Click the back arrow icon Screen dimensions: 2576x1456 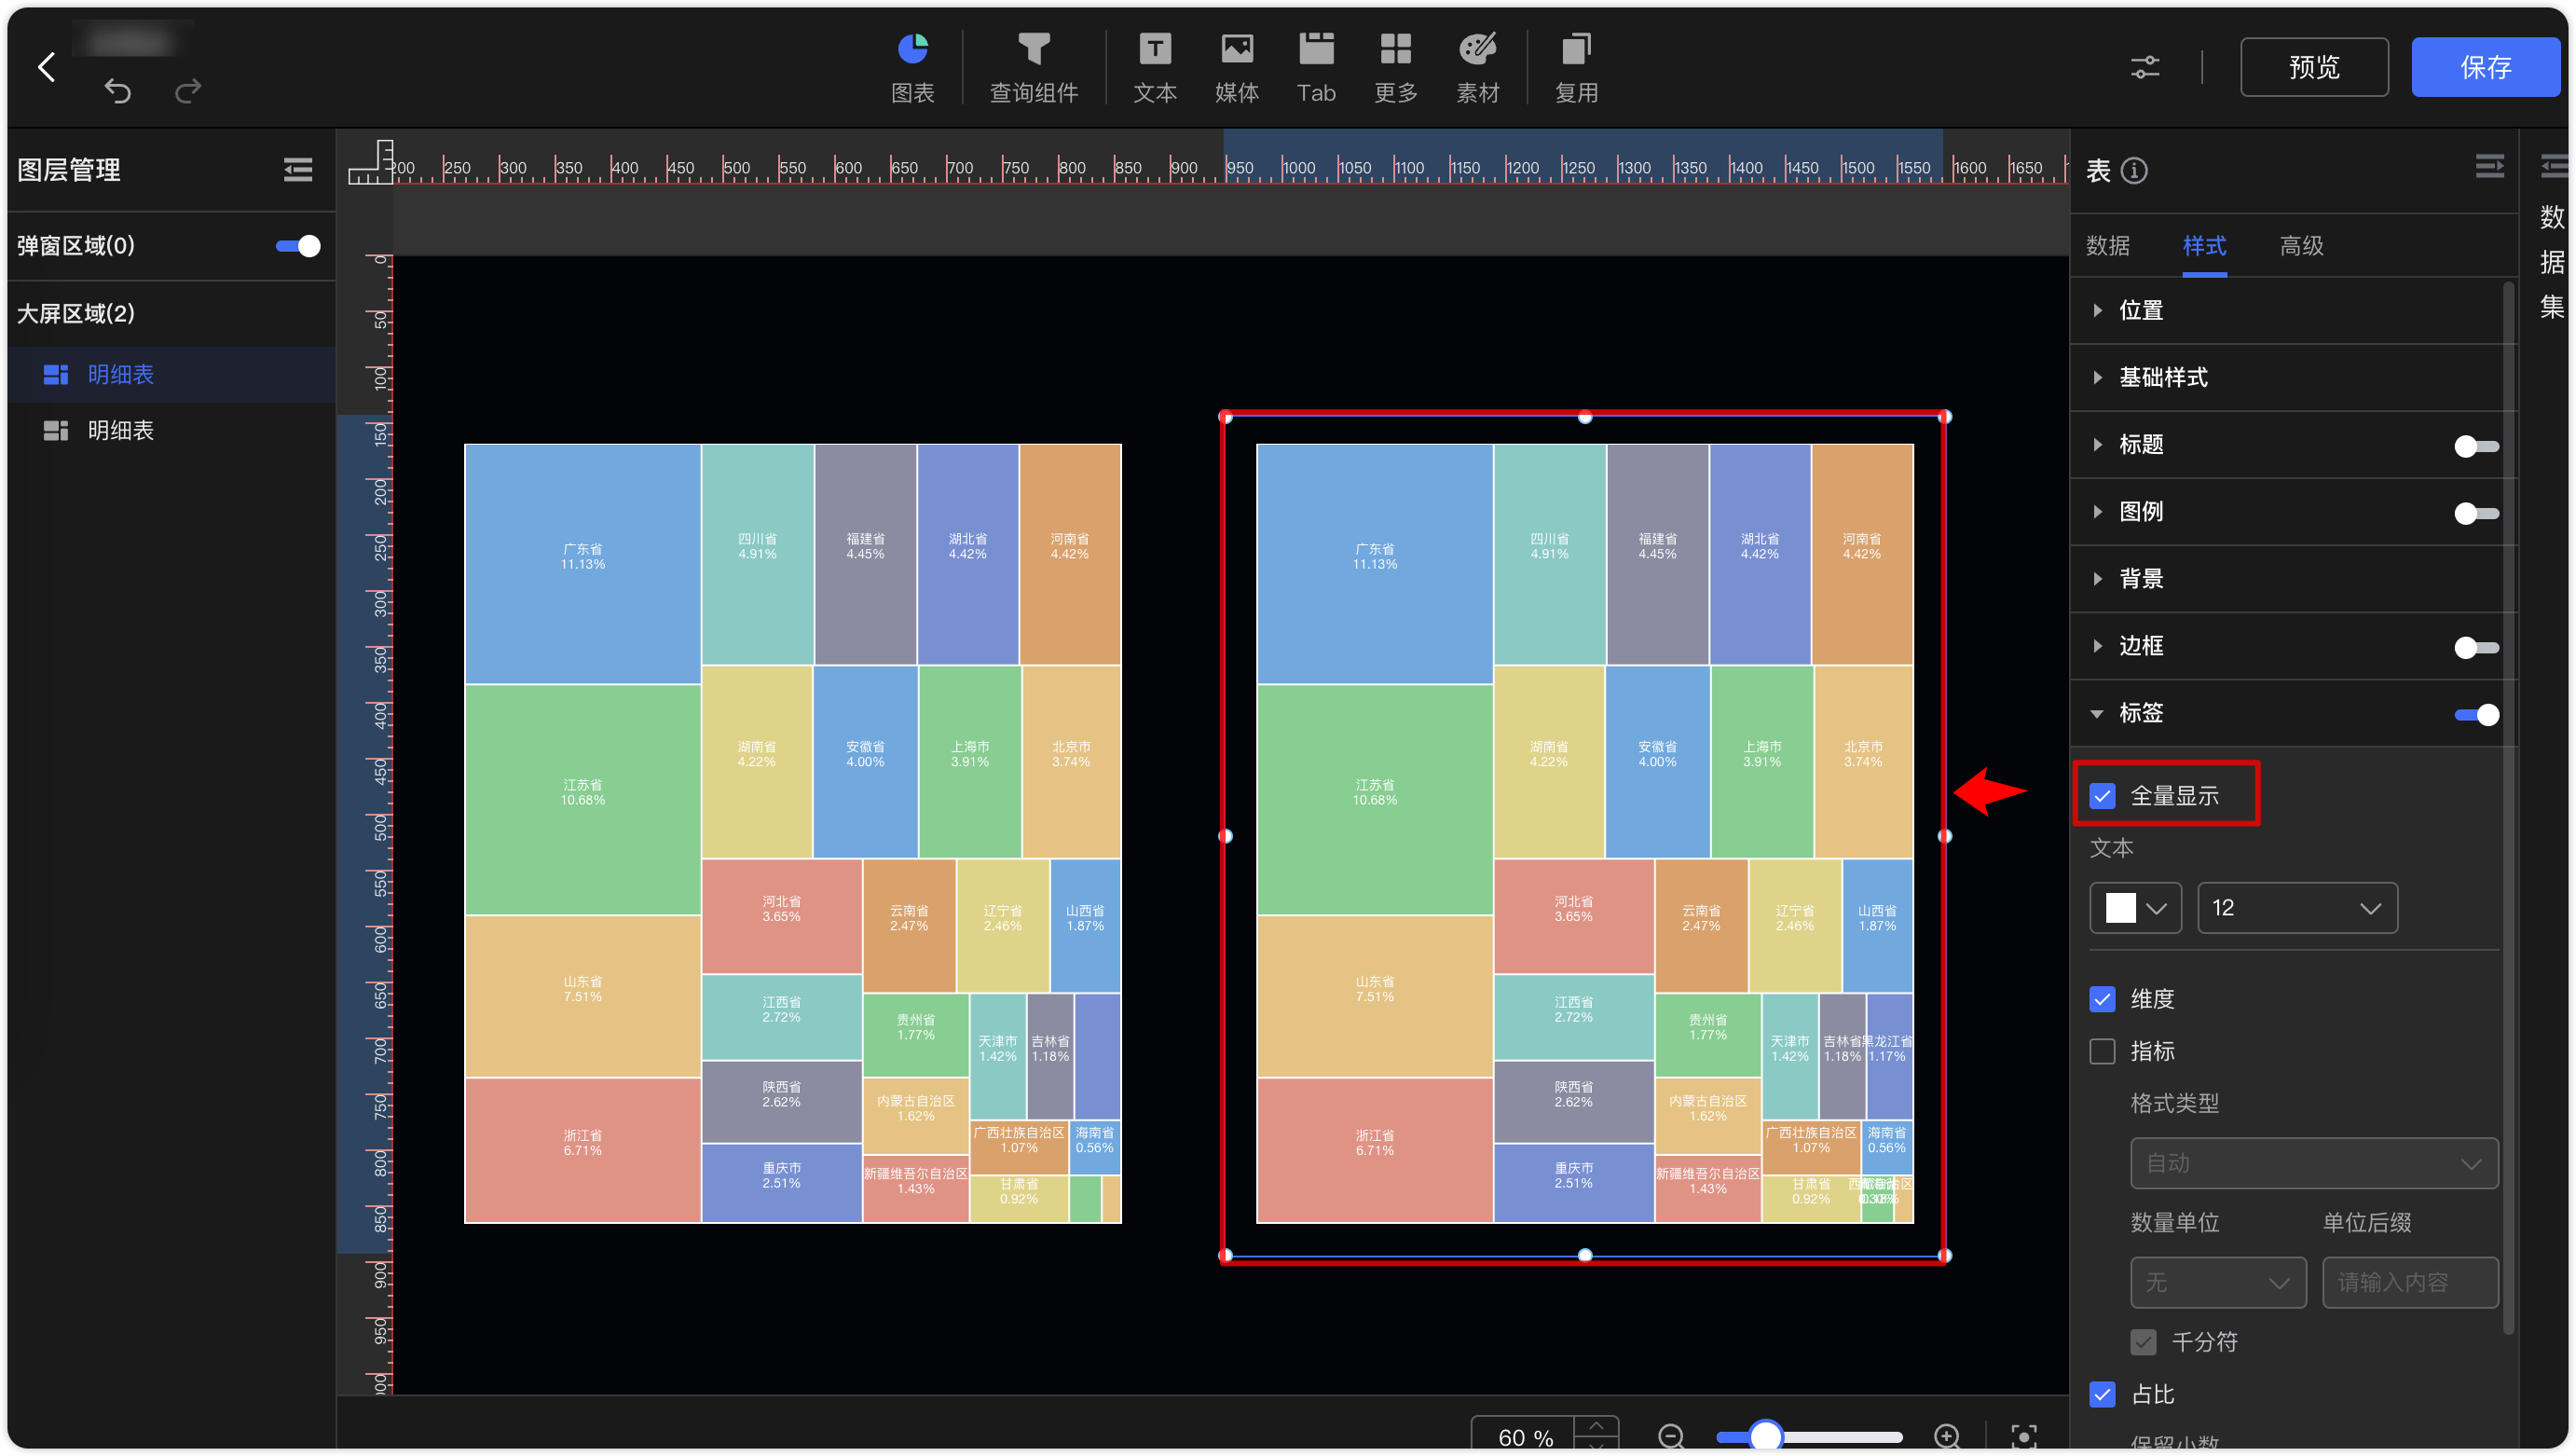pyautogui.click(x=46, y=67)
